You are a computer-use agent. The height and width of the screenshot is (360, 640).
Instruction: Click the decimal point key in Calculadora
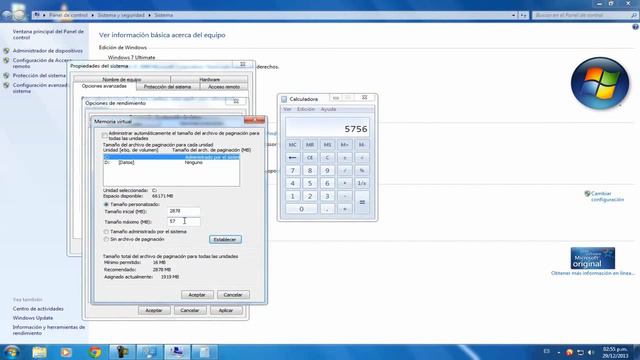coord(327,209)
